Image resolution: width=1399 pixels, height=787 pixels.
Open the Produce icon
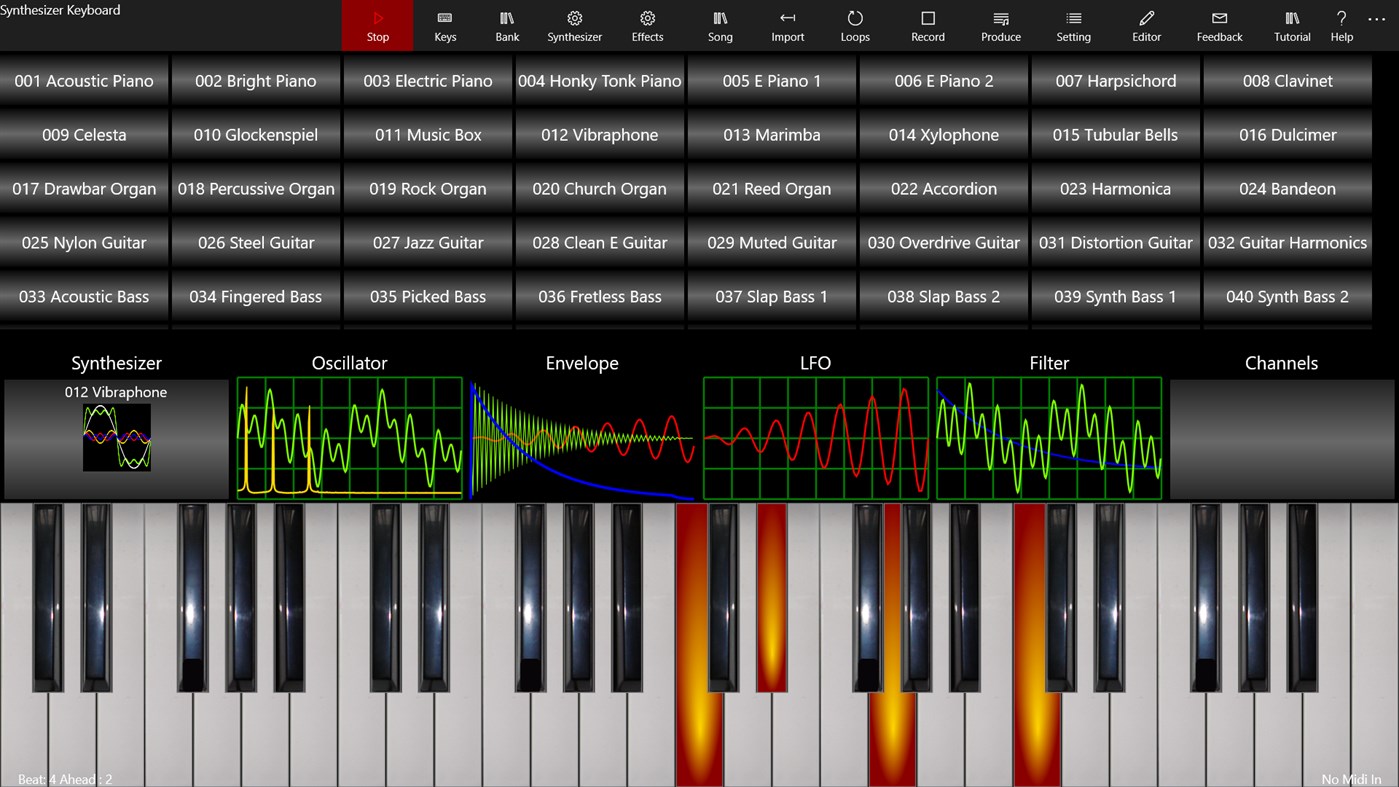coord(1000,25)
